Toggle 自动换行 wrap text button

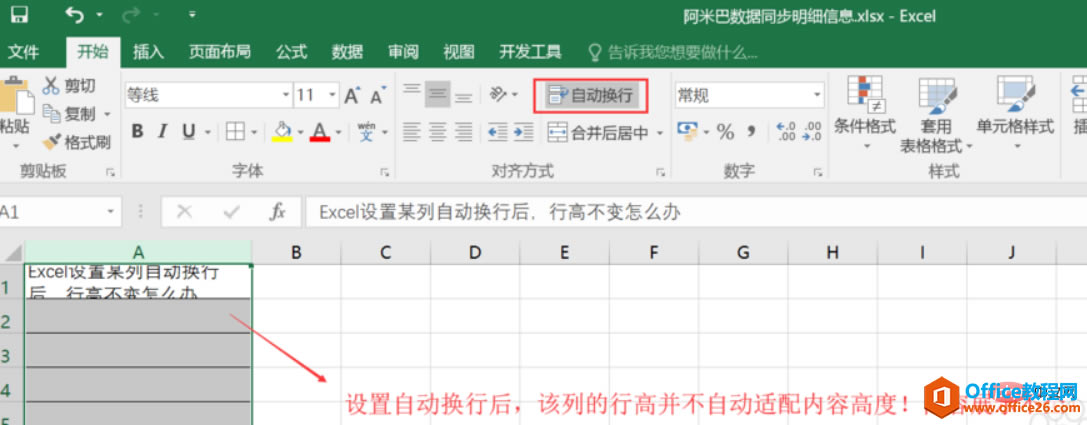(591, 96)
